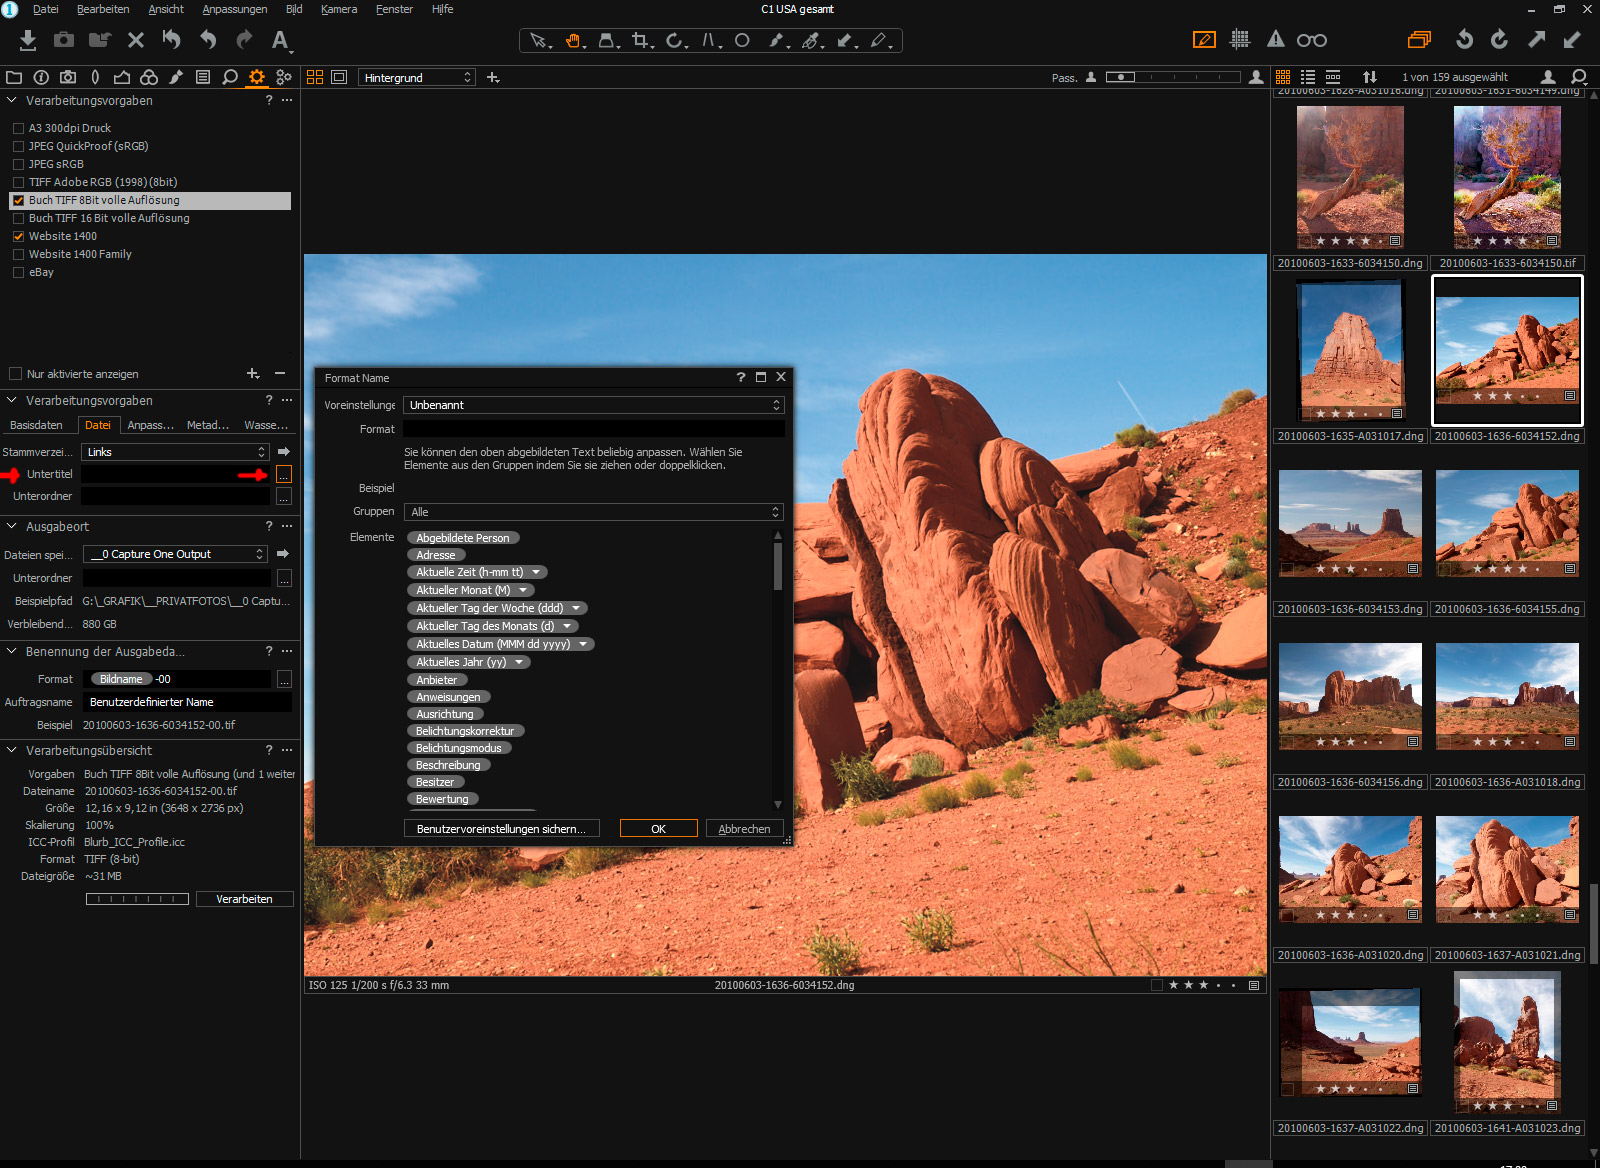This screenshot has width=1600, height=1168.
Task: Switch browser to list view icon
Action: (x=1308, y=77)
